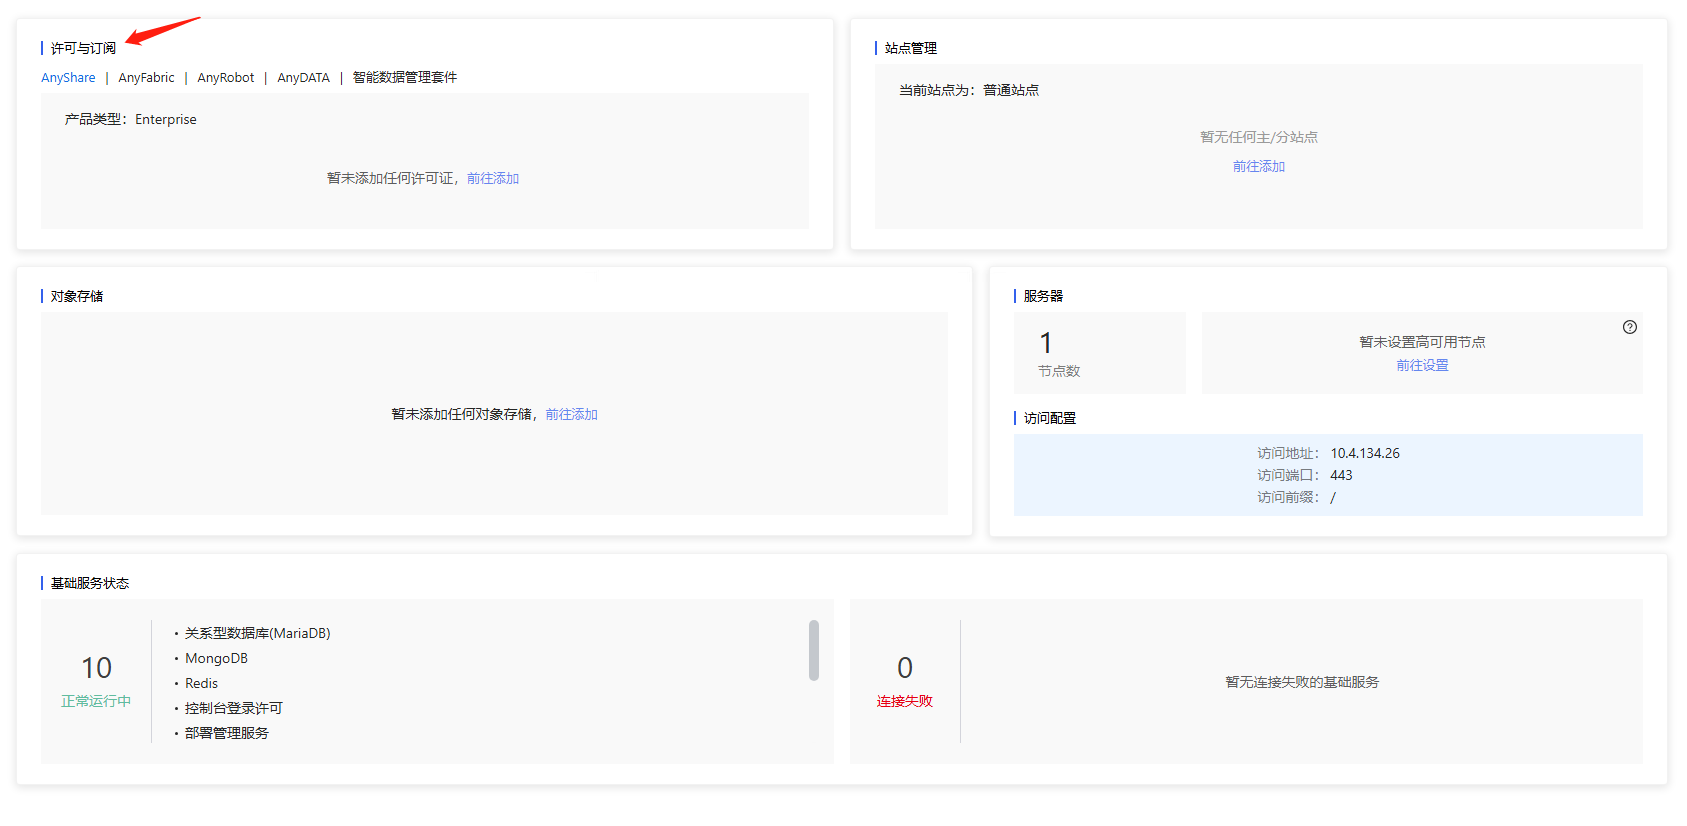The height and width of the screenshot is (826, 1687).
Task: Click the 暂无任何主/分站点 message
Action: point(1259,137)
